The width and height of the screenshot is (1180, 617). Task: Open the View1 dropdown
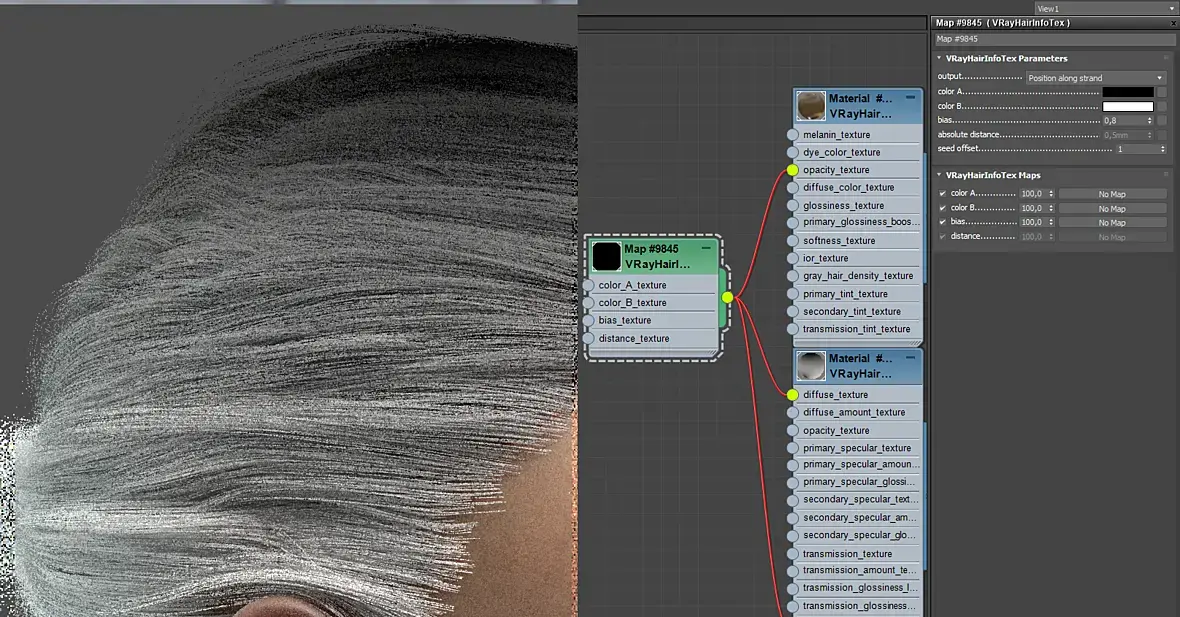coord(1105,8)
